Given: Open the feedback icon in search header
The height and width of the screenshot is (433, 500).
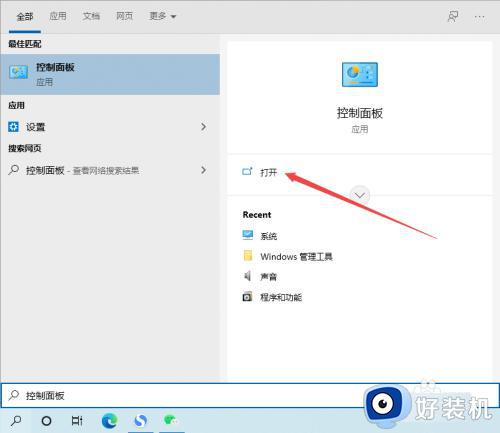Looking at the screenshot, I should (x=453, y=16).
